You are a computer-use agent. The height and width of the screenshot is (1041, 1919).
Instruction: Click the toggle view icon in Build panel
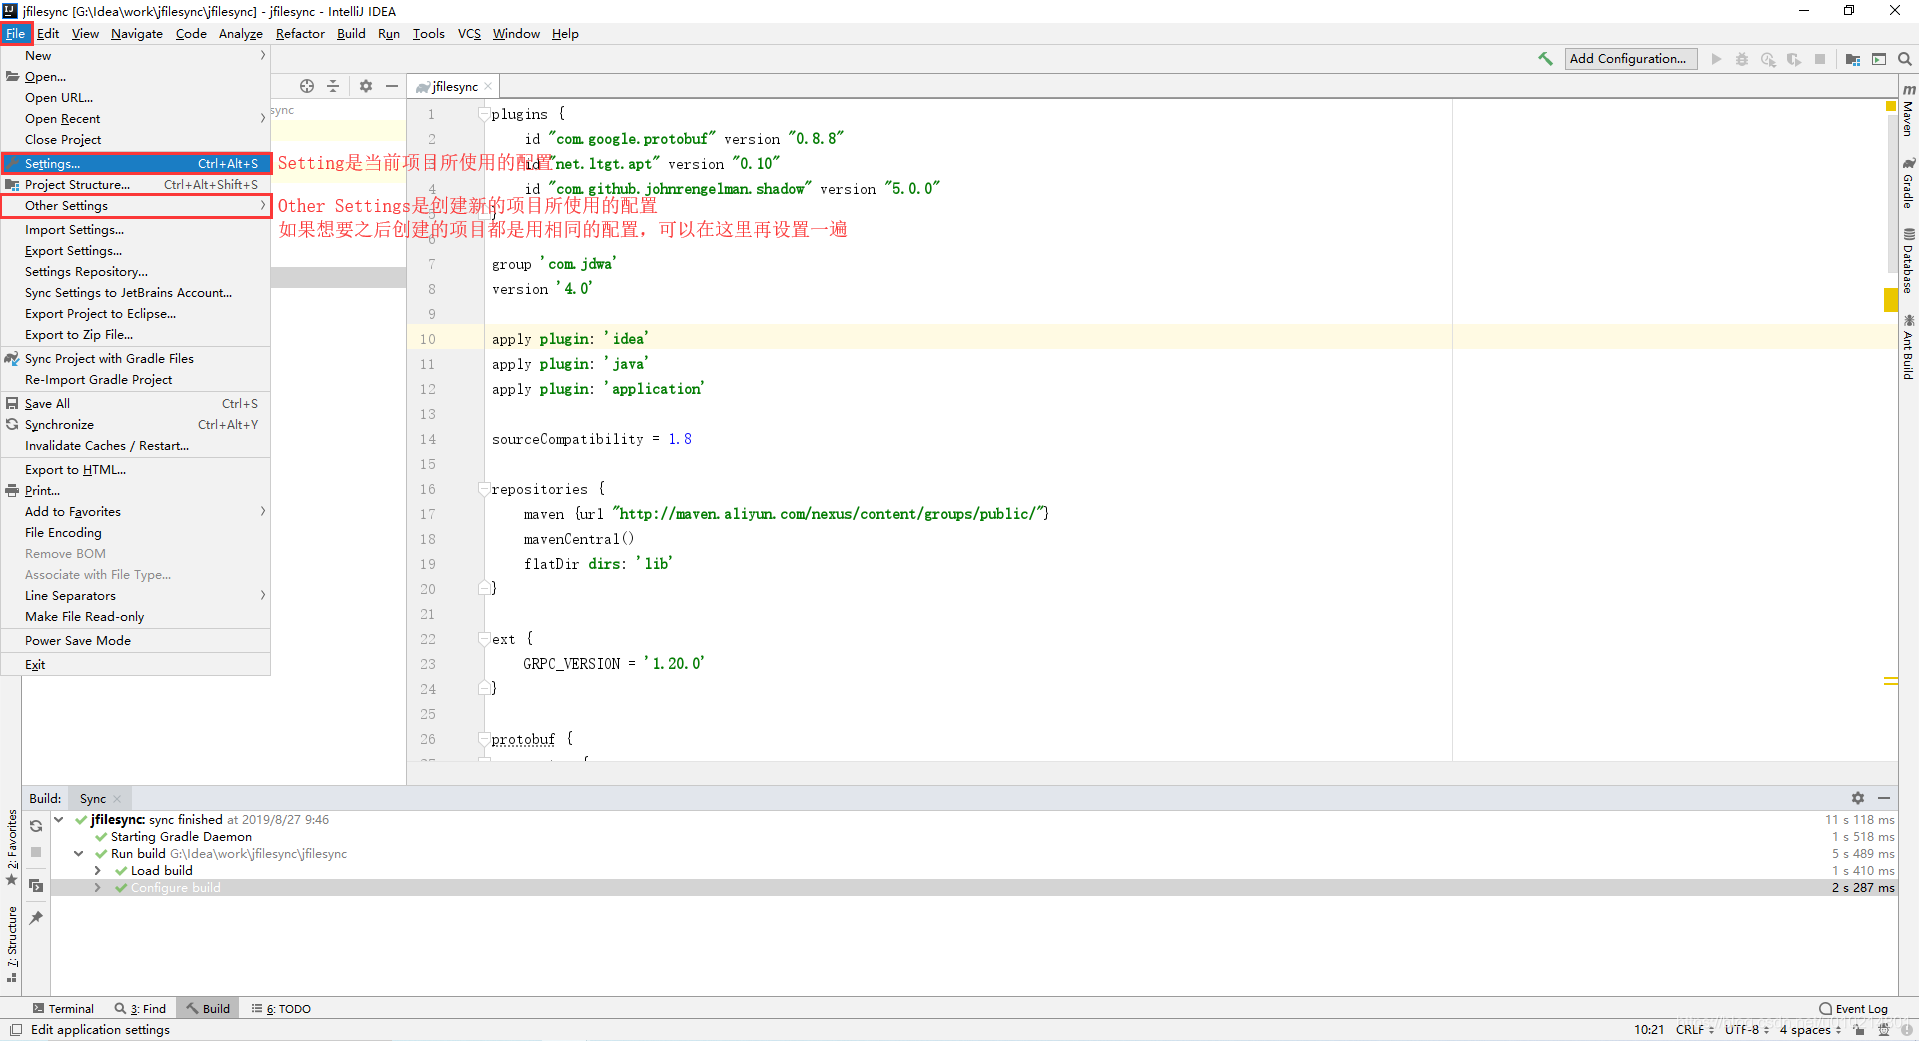[36, 885]
